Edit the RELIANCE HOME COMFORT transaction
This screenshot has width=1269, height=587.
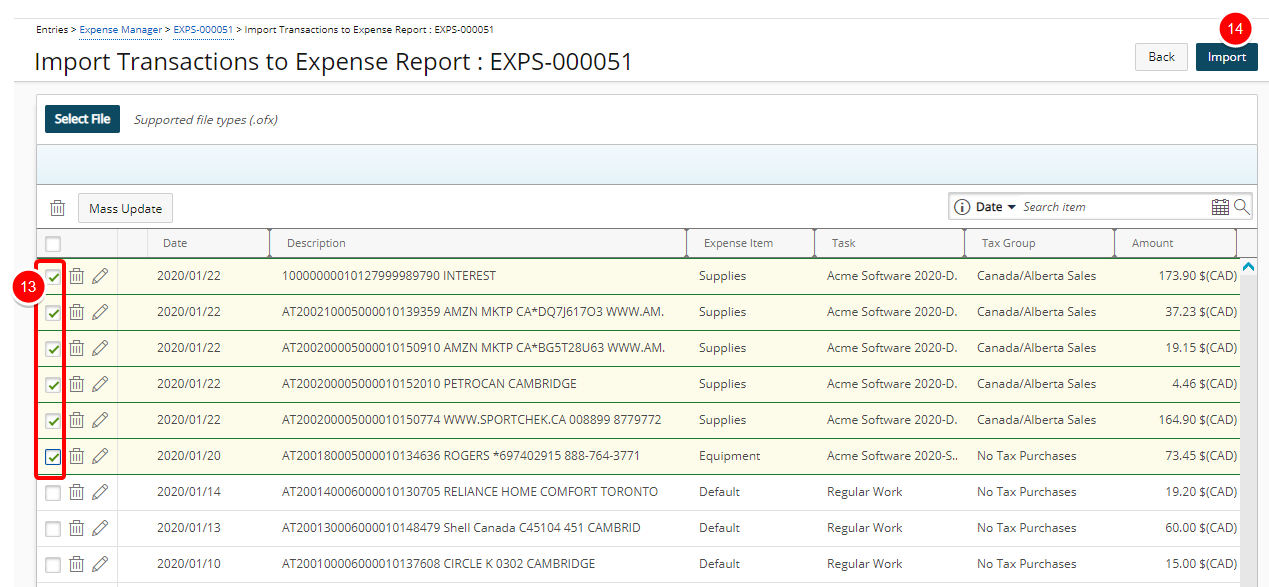(100, 492)
